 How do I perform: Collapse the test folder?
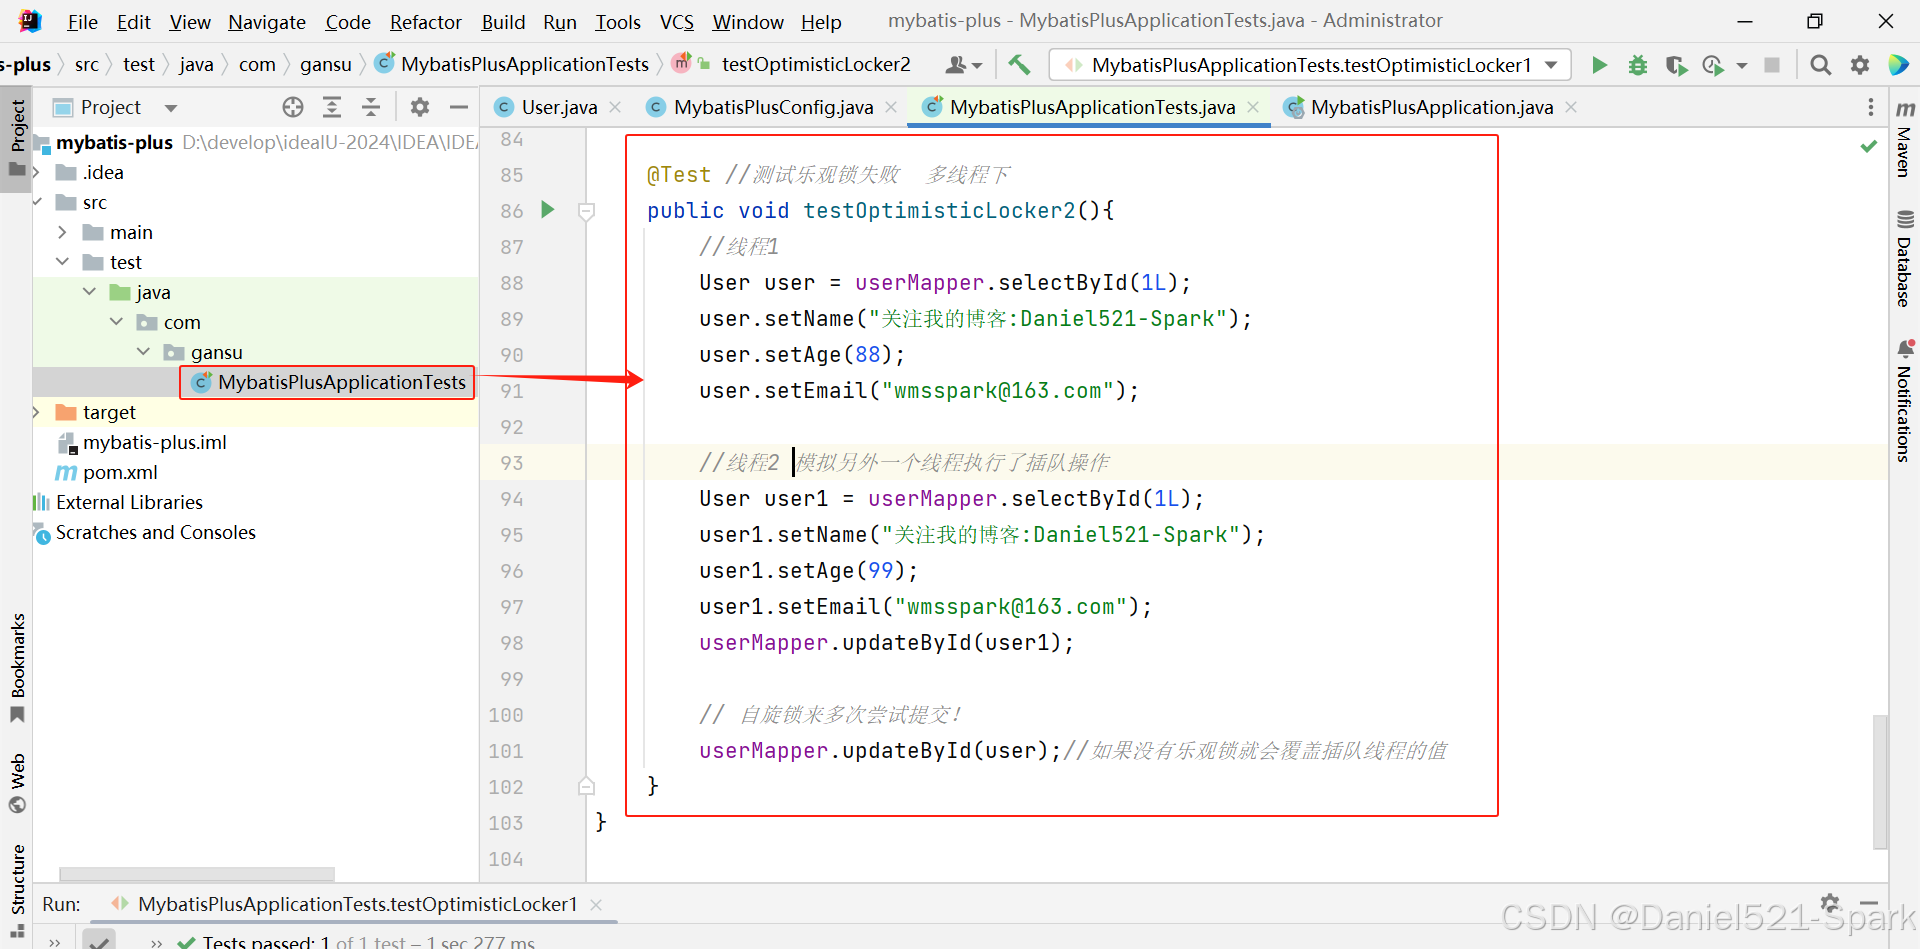coord(62,262)
